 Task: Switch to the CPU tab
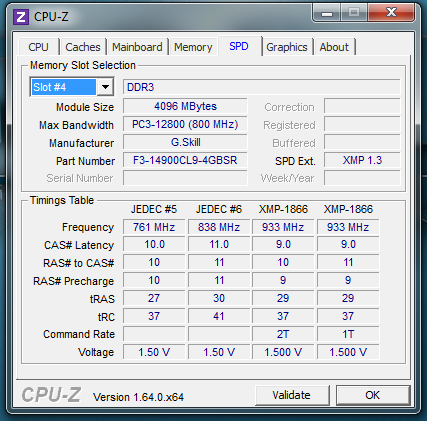tap(39, 47)
